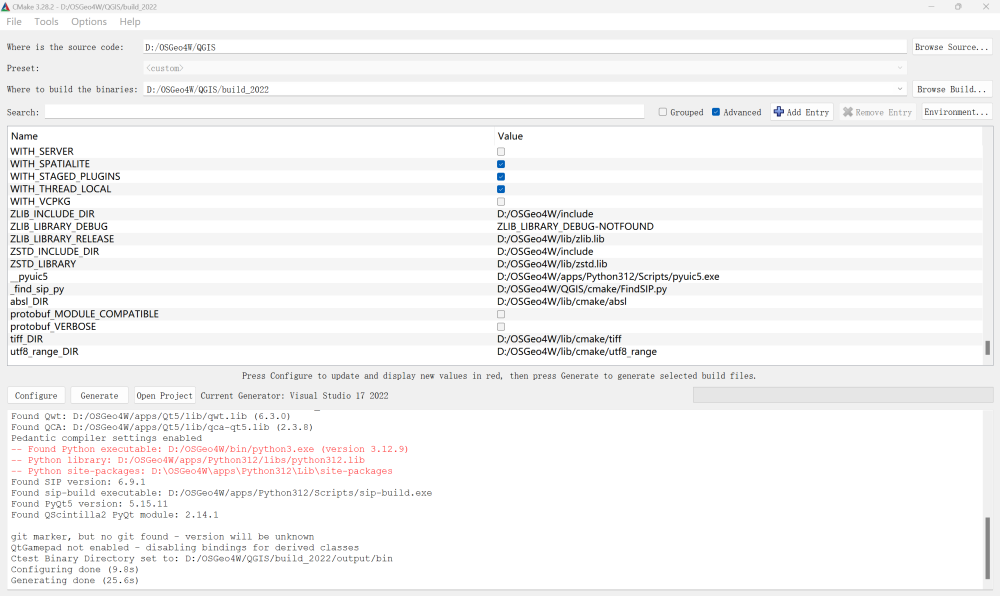Screen dimensions: 1000x596
Task: Click 'Current Generator: Visual Studio 17 2022' label
Action: [x=295, y=396]
